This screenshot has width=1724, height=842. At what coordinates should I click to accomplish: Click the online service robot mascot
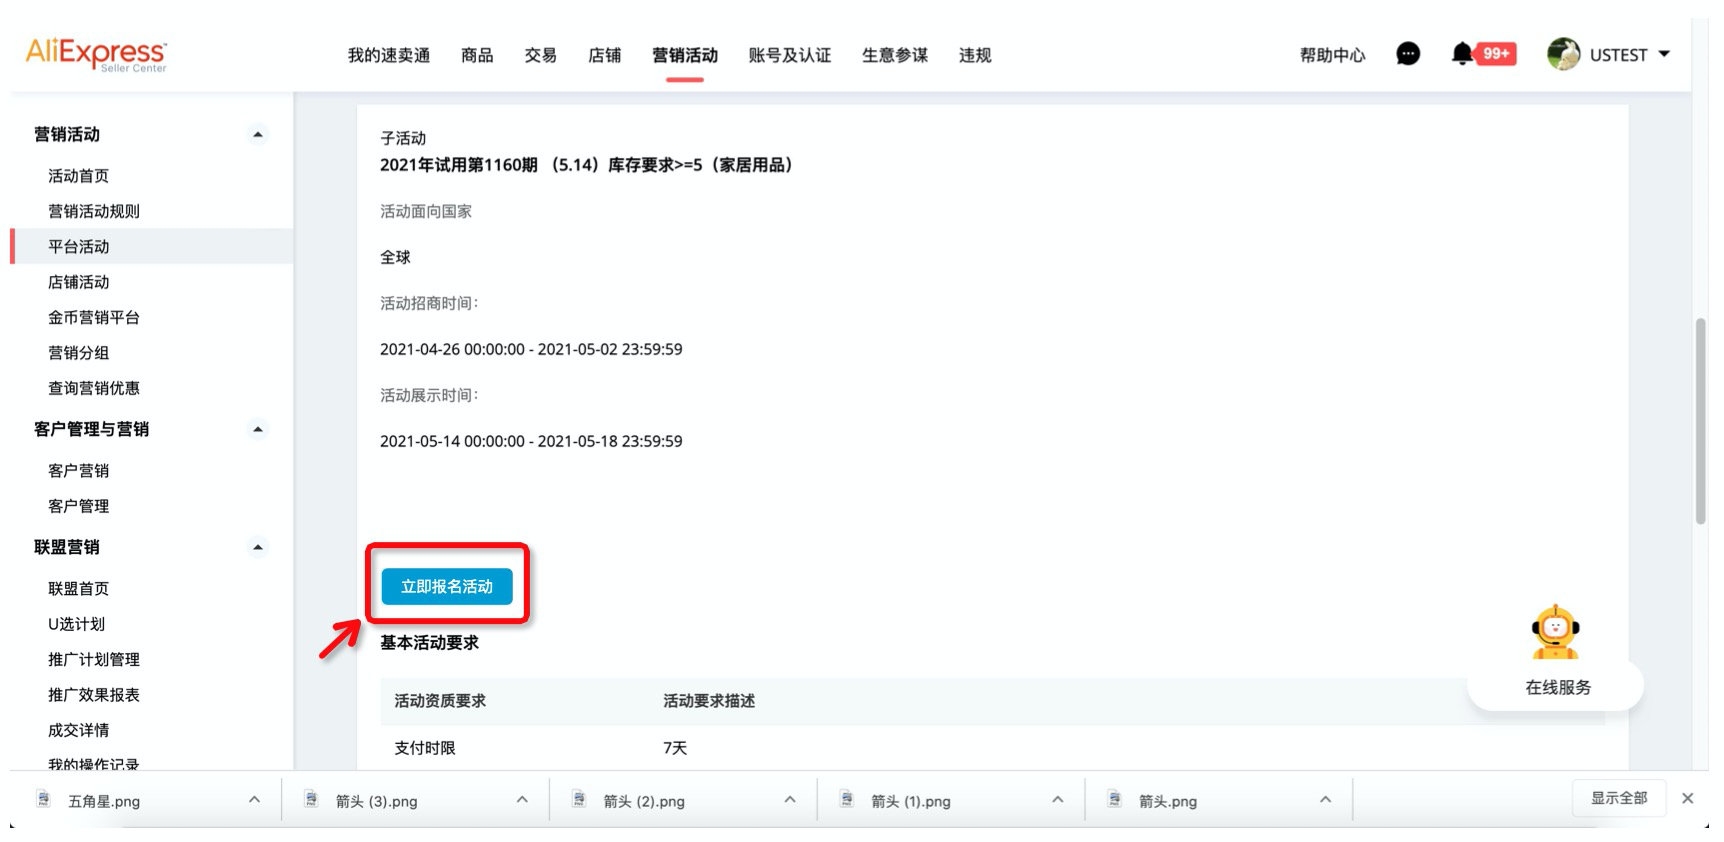point(1555,632)
